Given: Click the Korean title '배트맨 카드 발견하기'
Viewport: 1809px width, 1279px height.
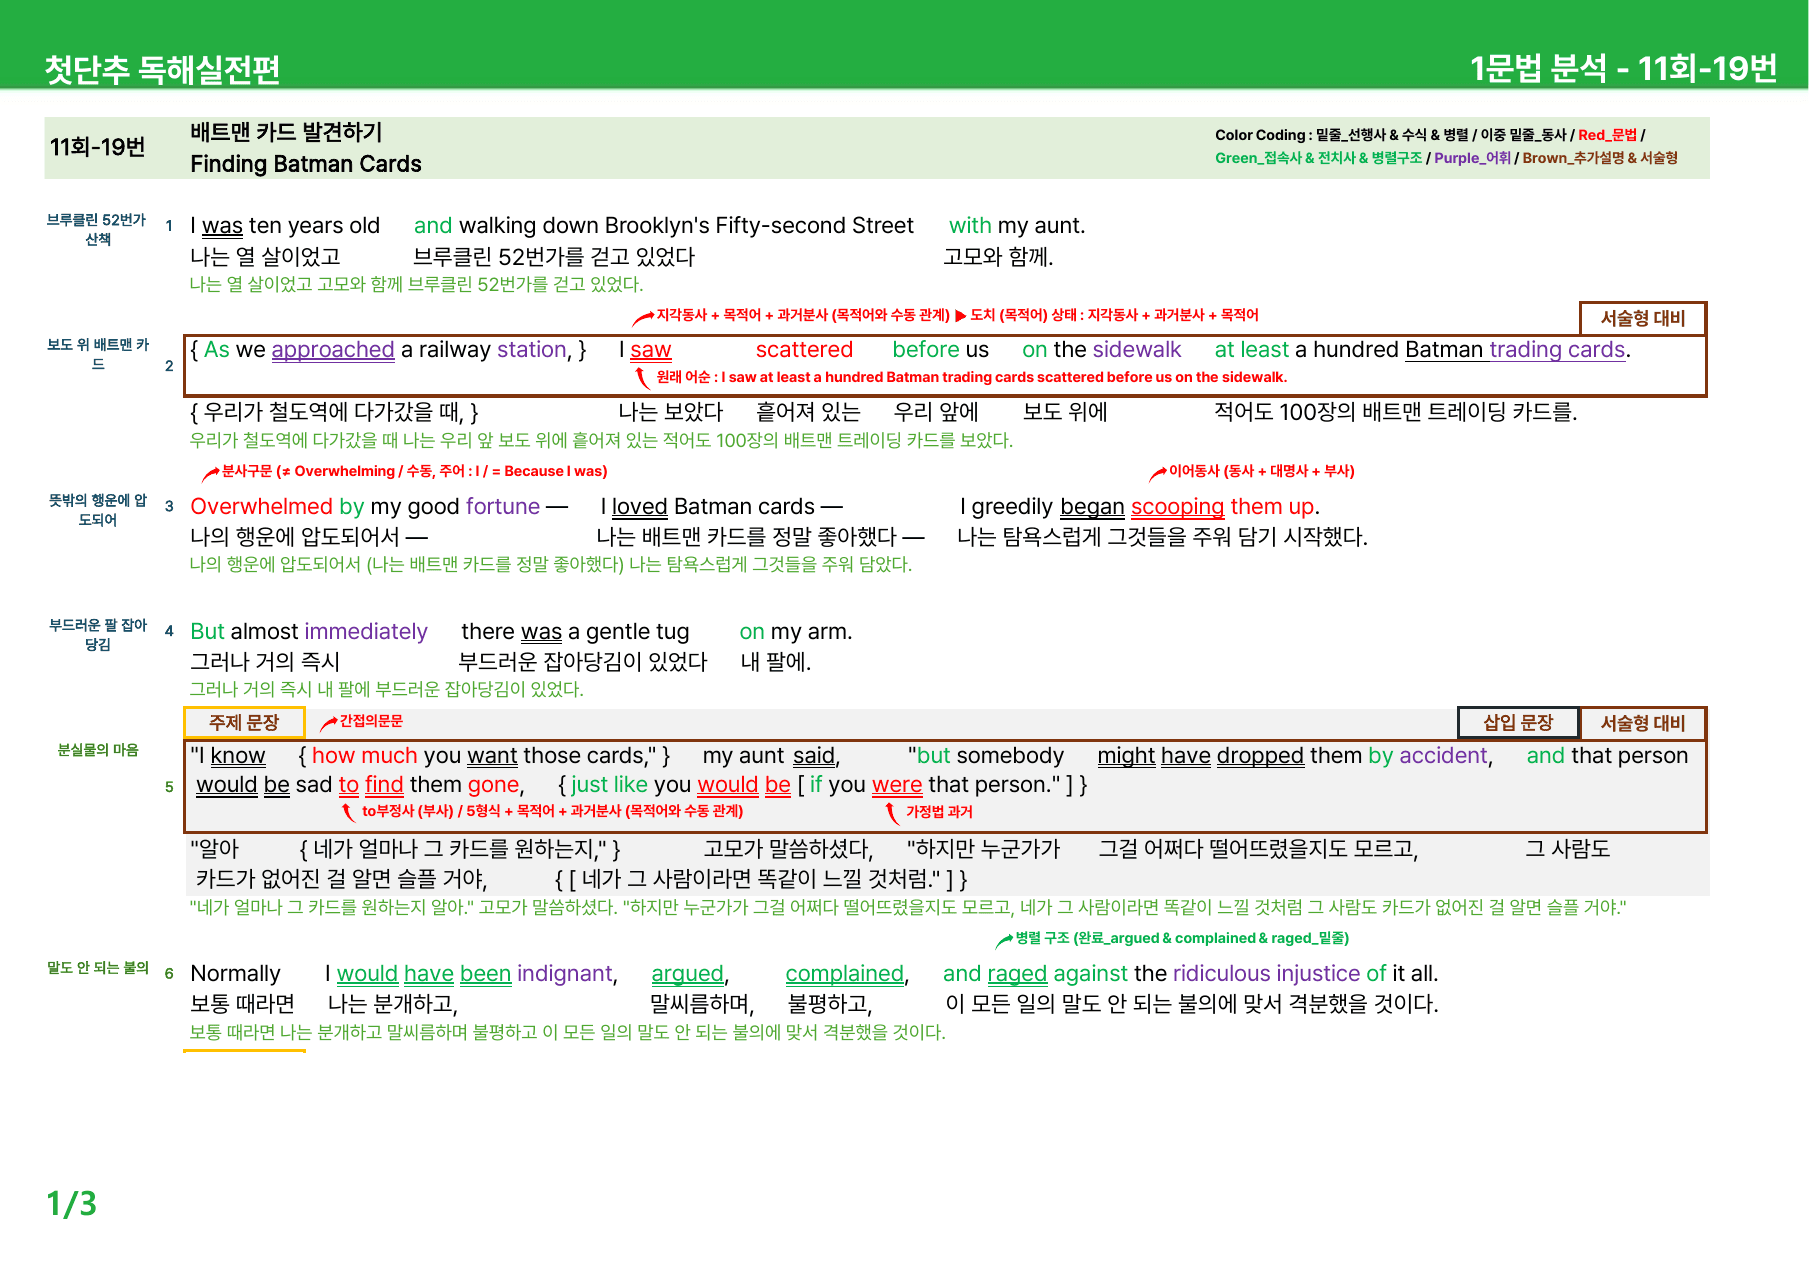Looking at the screenshot, I should click(286, 132).
